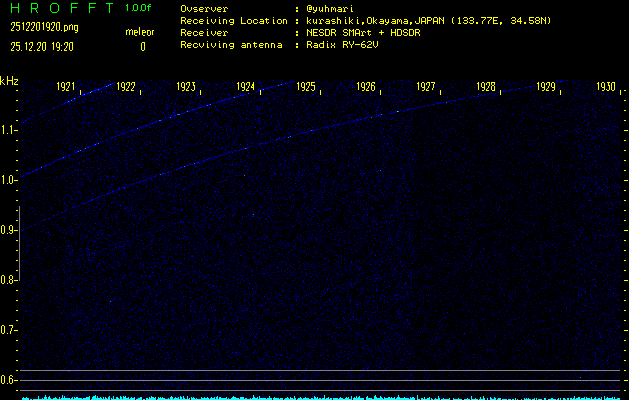Viewport: 629px width, 400px height.
Task: Click the meteor count label
Action: pyautogui.click(x=139, y=32)
